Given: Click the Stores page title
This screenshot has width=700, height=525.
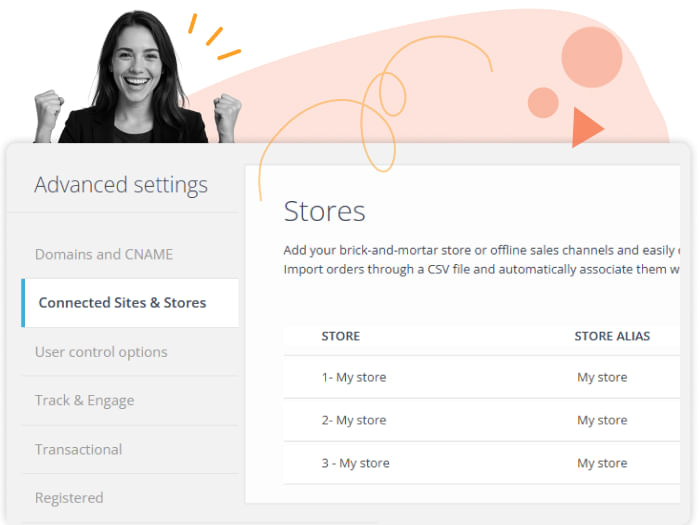Looking at the screenshot, I should pos(324,211).
